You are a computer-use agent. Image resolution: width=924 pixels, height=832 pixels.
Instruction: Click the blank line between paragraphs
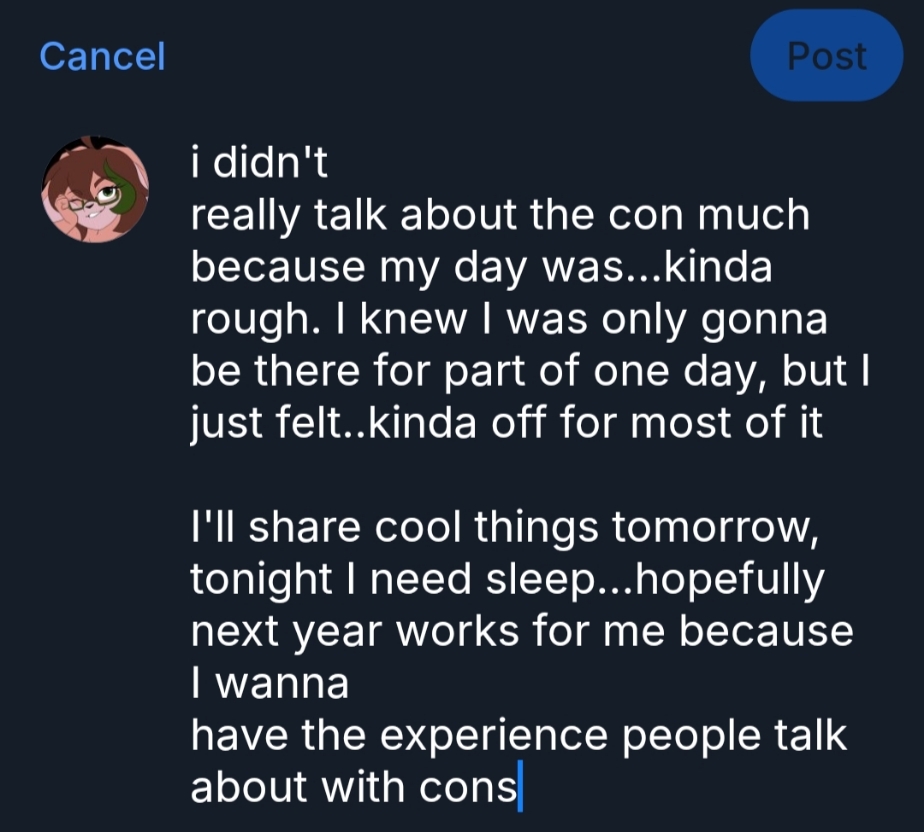click(x=400, y=475)
